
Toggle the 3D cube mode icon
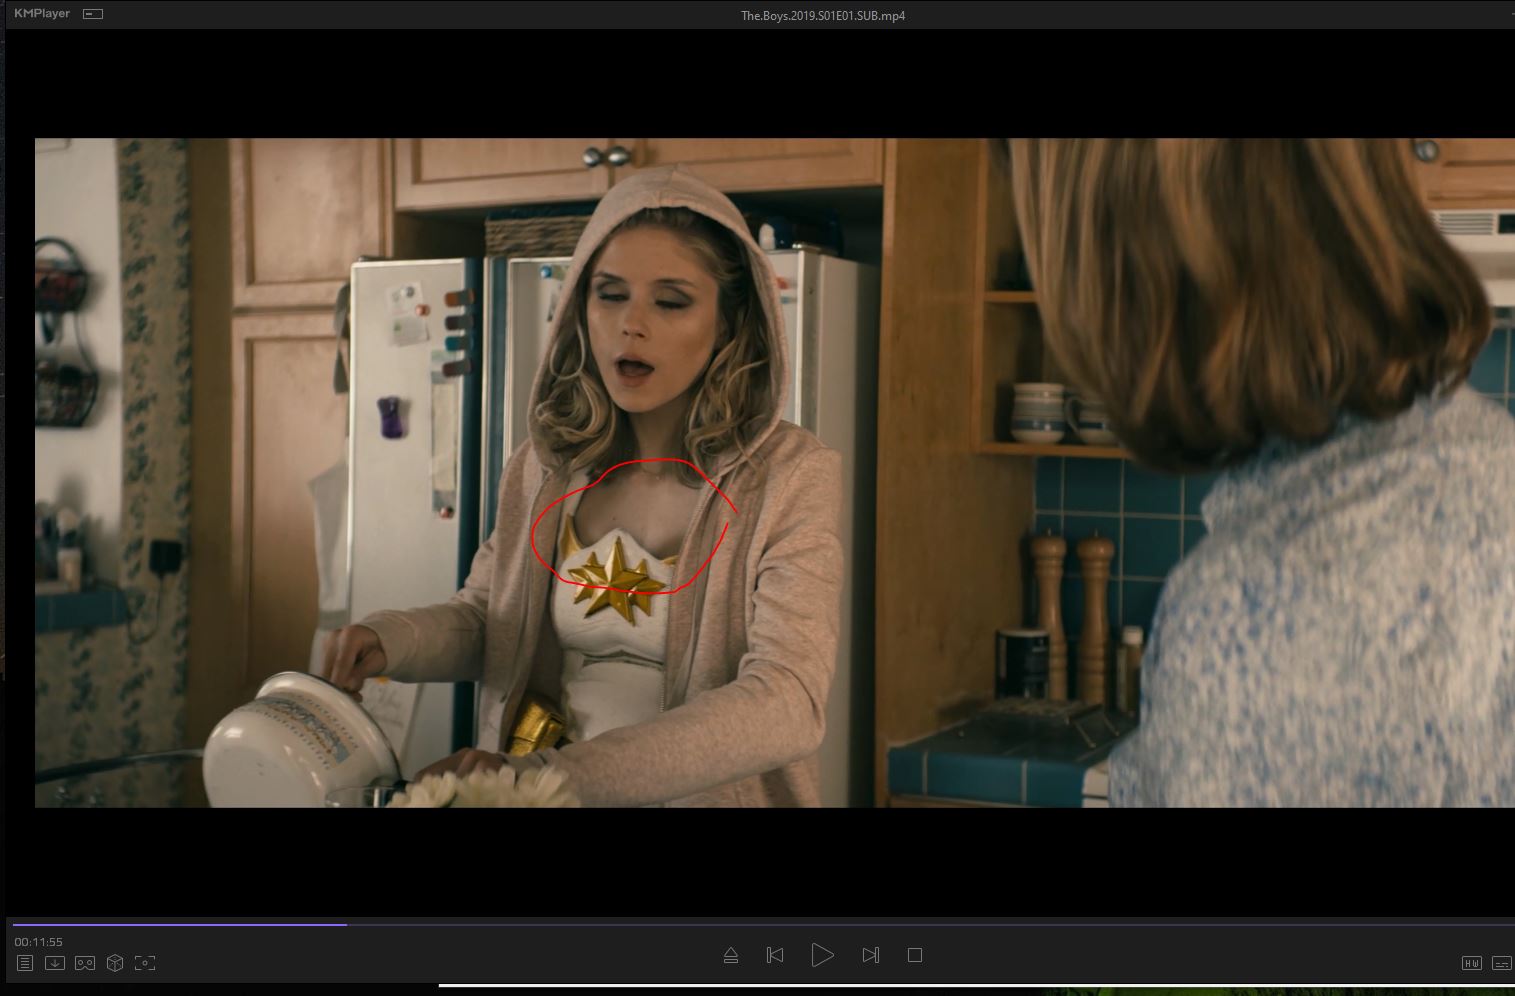tap(115, 963)
